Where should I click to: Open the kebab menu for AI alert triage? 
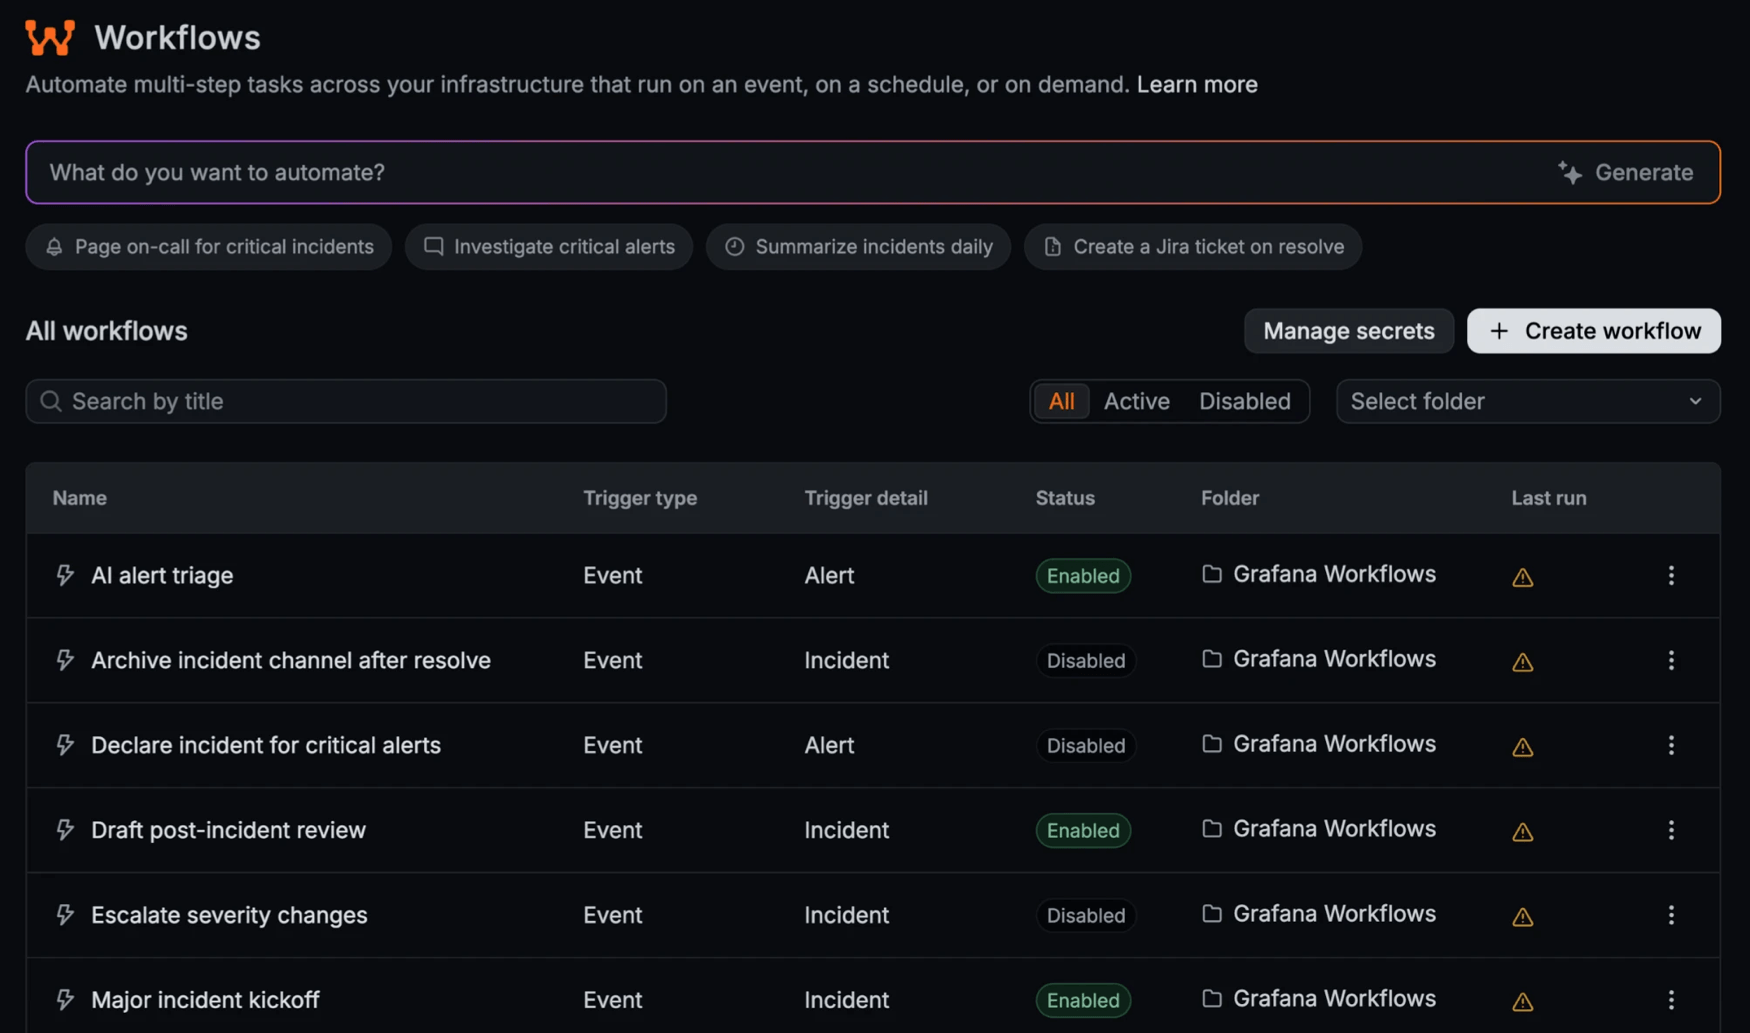tap(1671, 575)
